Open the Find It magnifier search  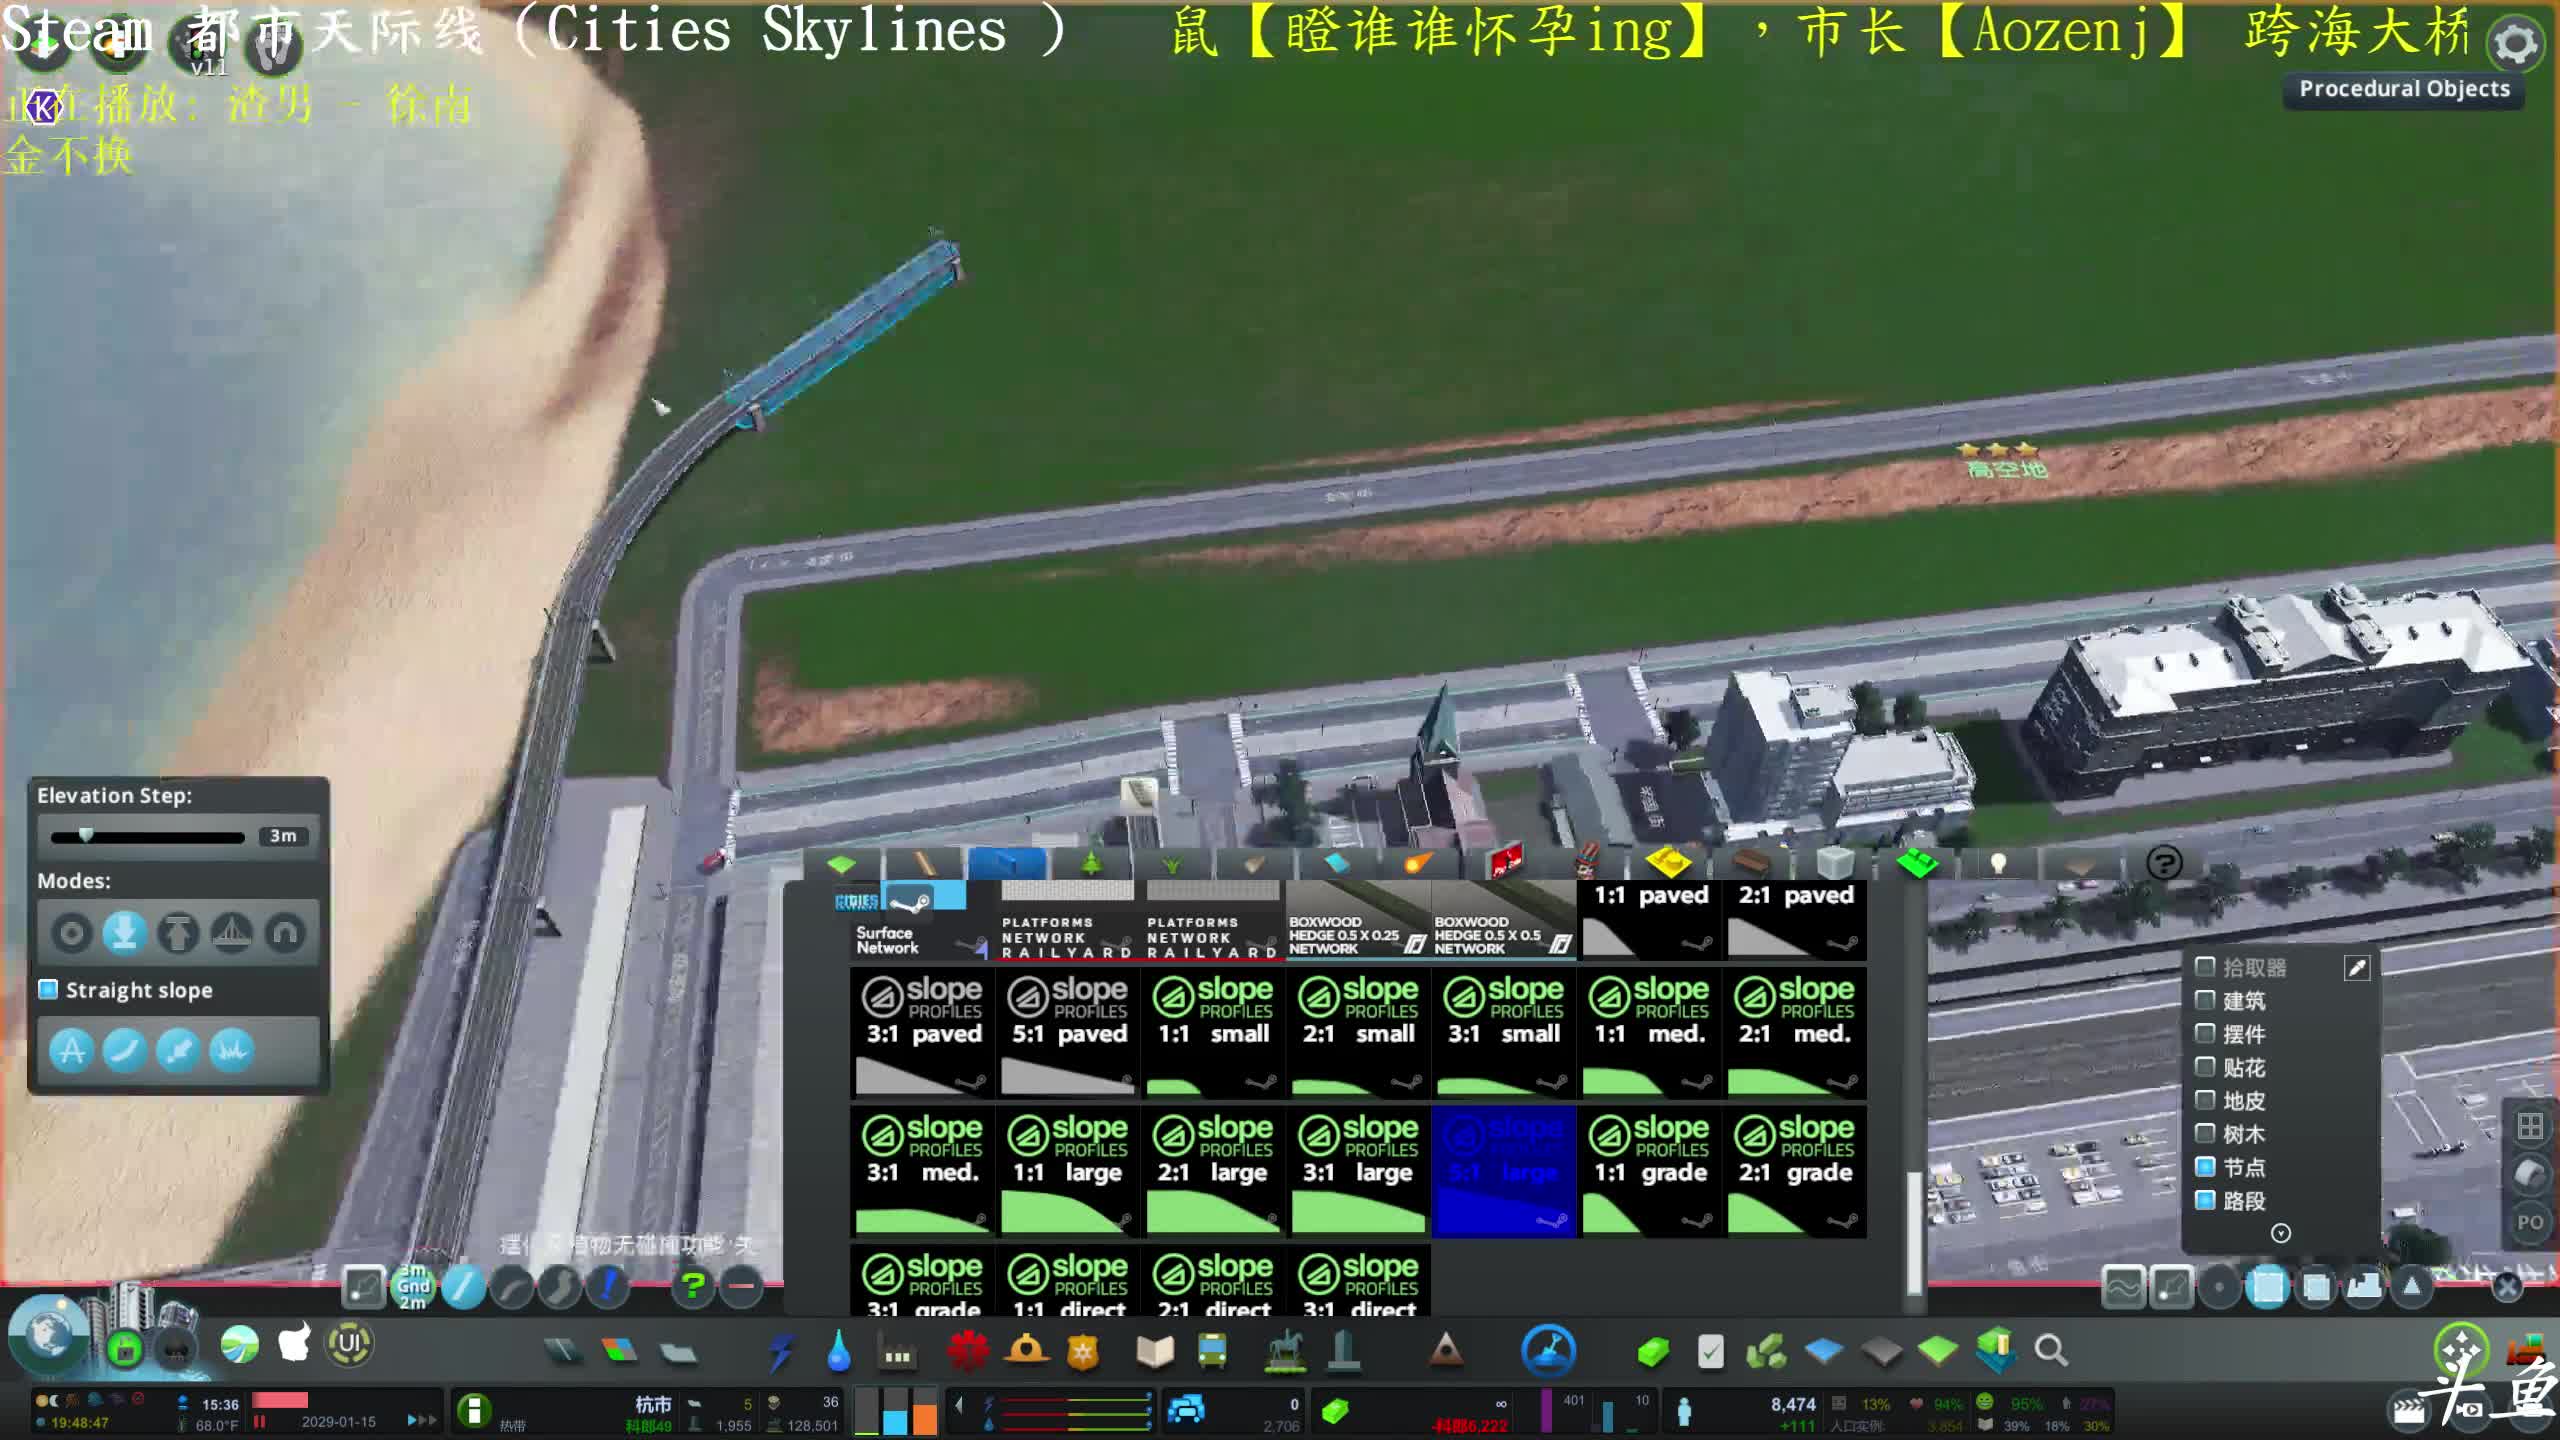click(x=2050, y=1351)
